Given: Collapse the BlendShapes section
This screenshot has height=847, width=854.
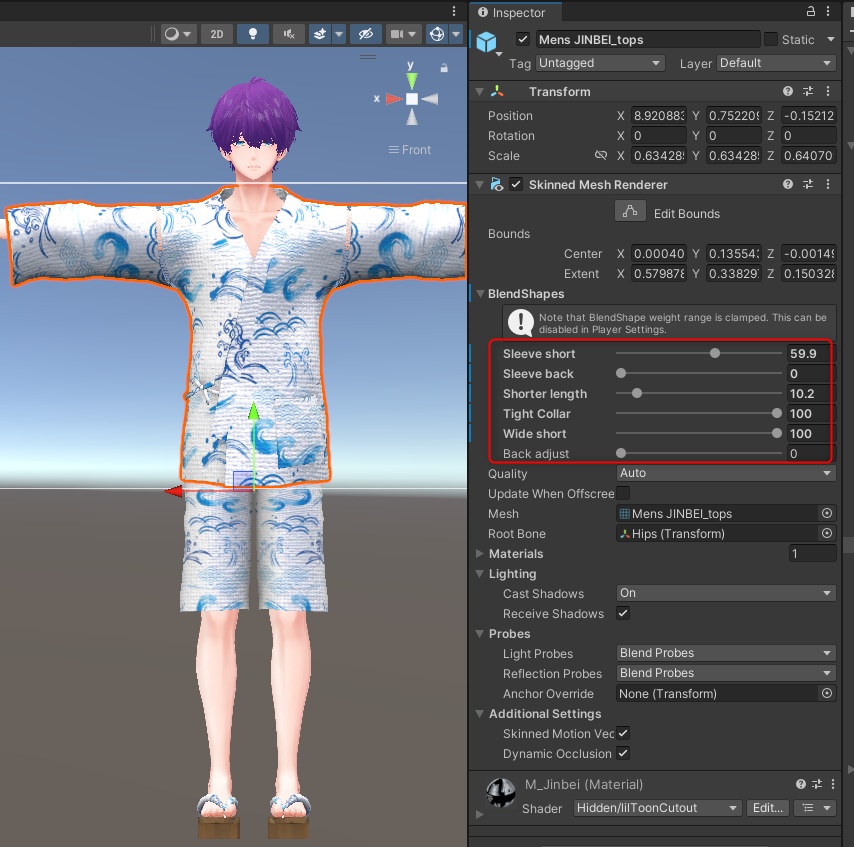Looking at the screenshot, I should click(x=480, y=294).
